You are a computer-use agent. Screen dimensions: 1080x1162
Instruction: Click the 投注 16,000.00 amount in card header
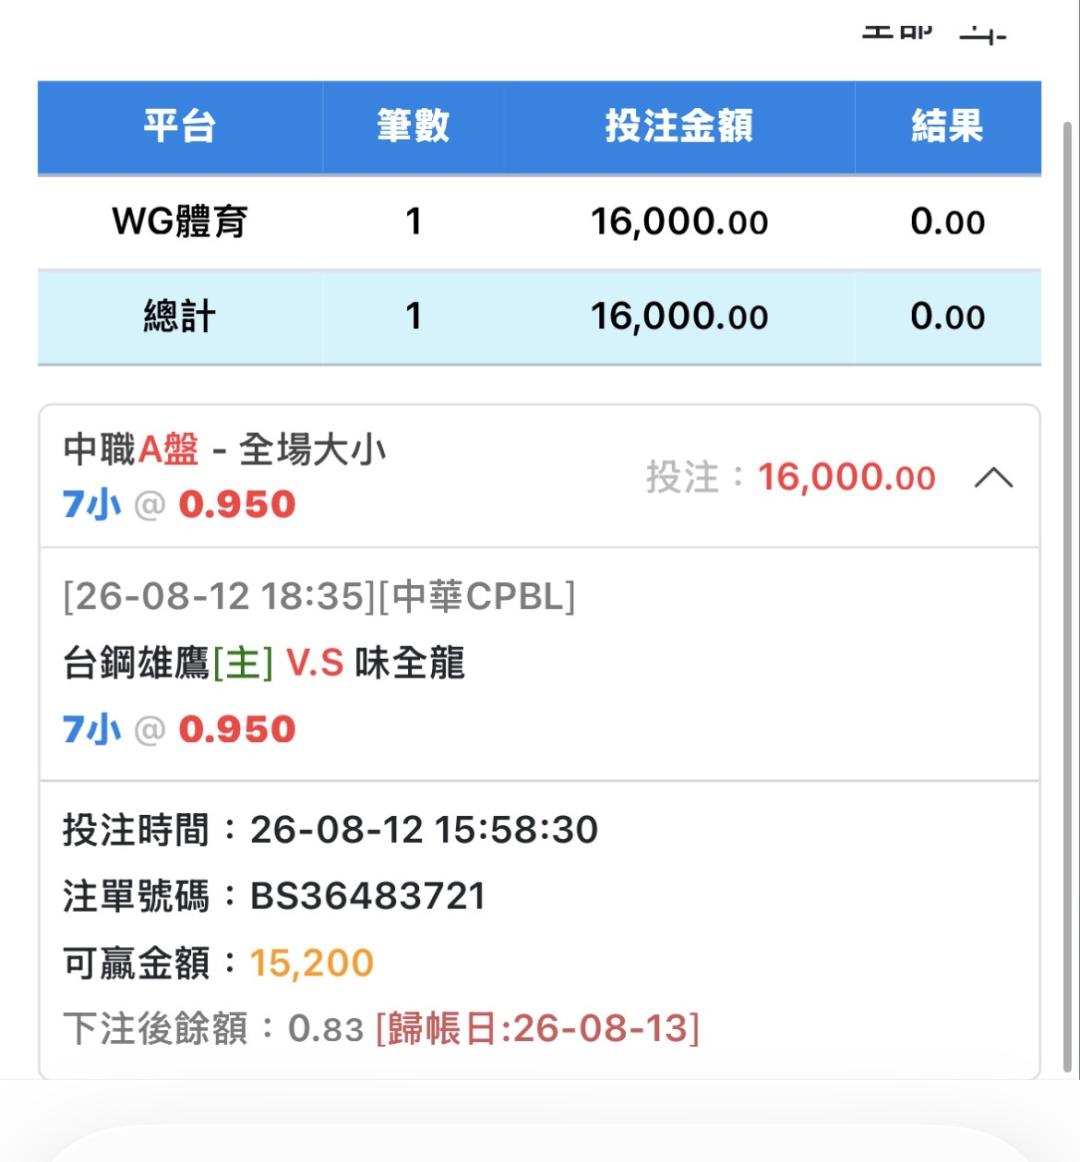790,477
